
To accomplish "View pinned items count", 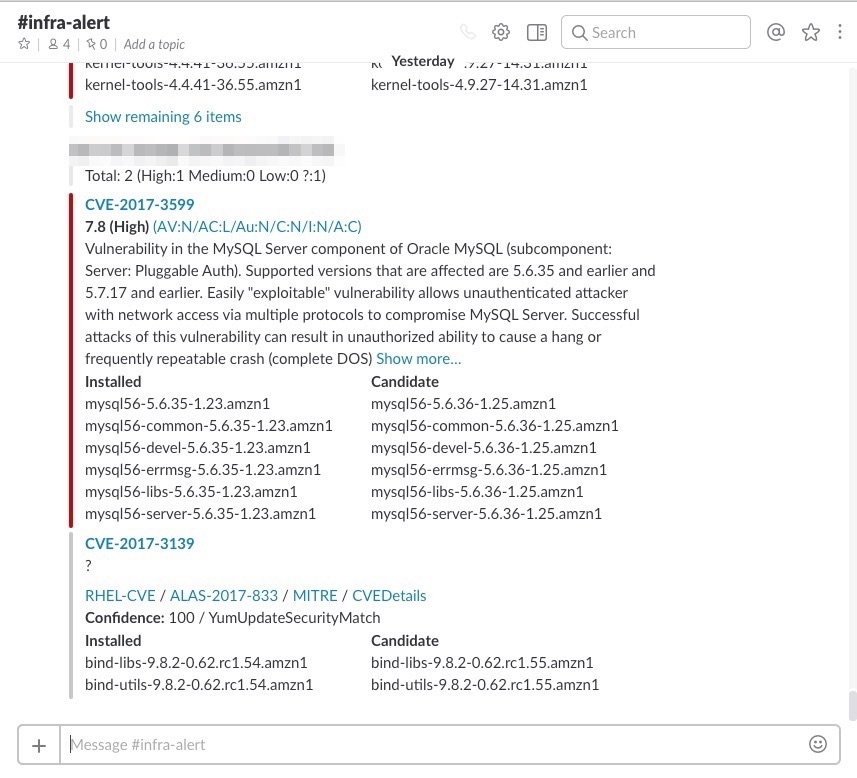I will [x=96, y=44].
